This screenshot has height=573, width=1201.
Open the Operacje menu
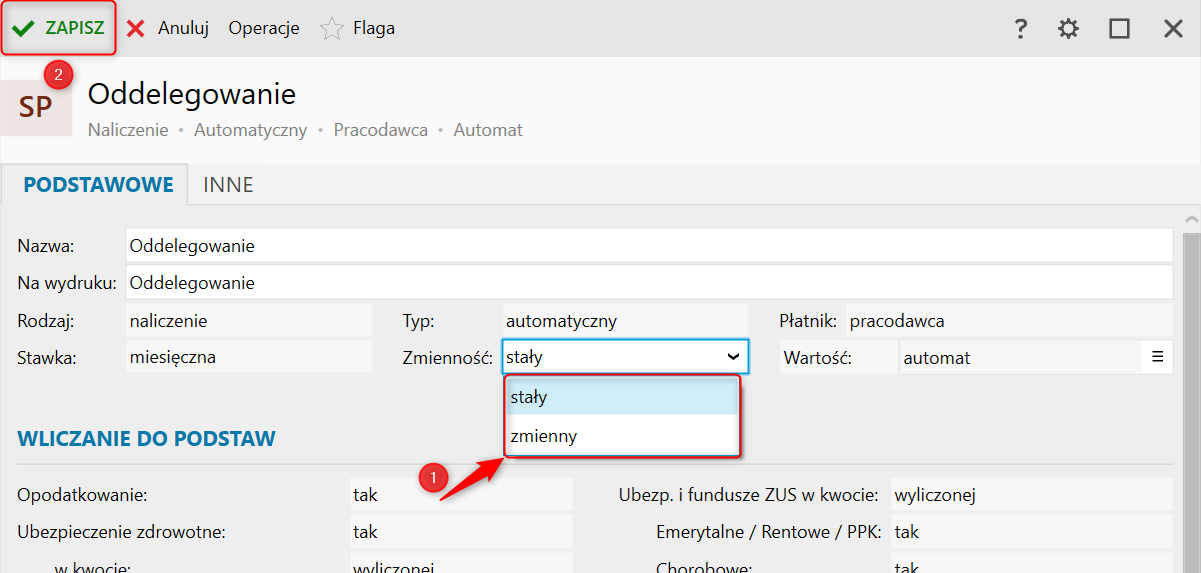(x=264, y=28)
